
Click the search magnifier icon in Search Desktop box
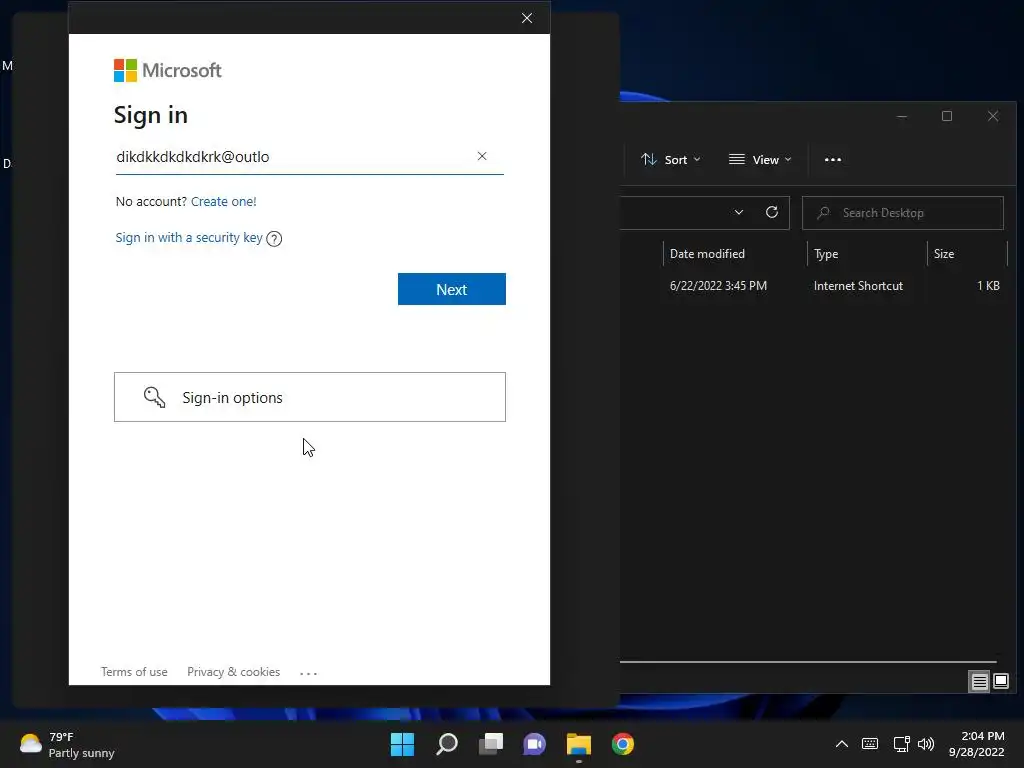(824, 213)
